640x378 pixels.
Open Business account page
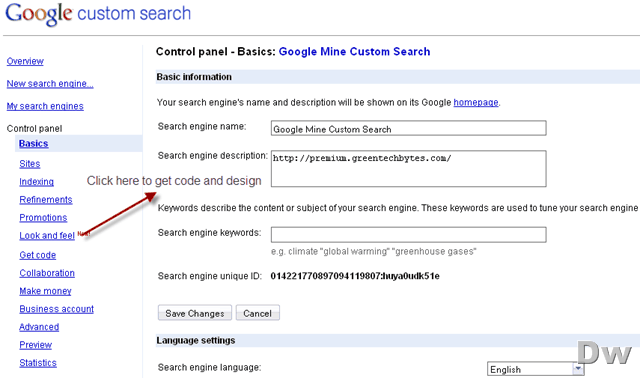pos(56,309)
